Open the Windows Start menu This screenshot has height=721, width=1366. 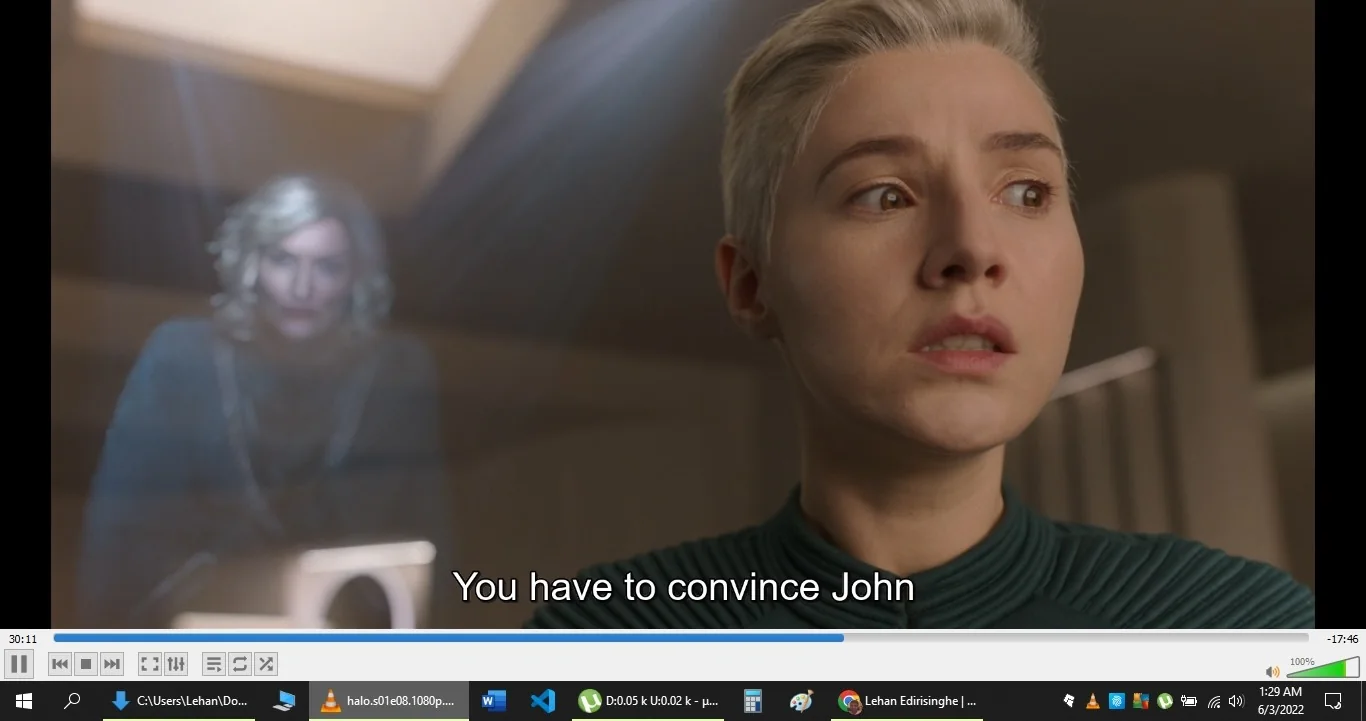tap(24, 701)
